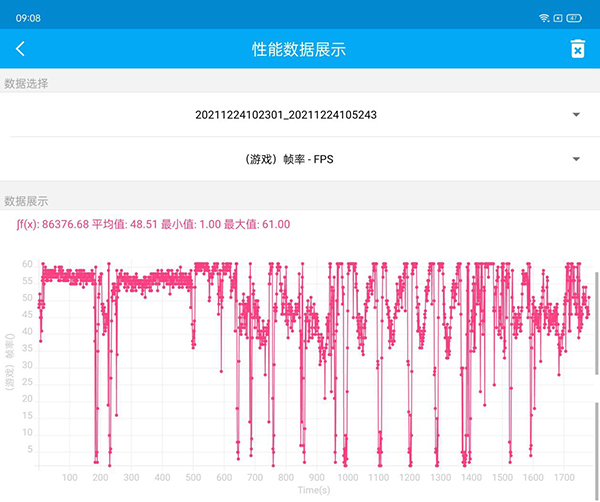
Task: Tap the Wi-Fi status icon
Action: [x=545, y=18]
